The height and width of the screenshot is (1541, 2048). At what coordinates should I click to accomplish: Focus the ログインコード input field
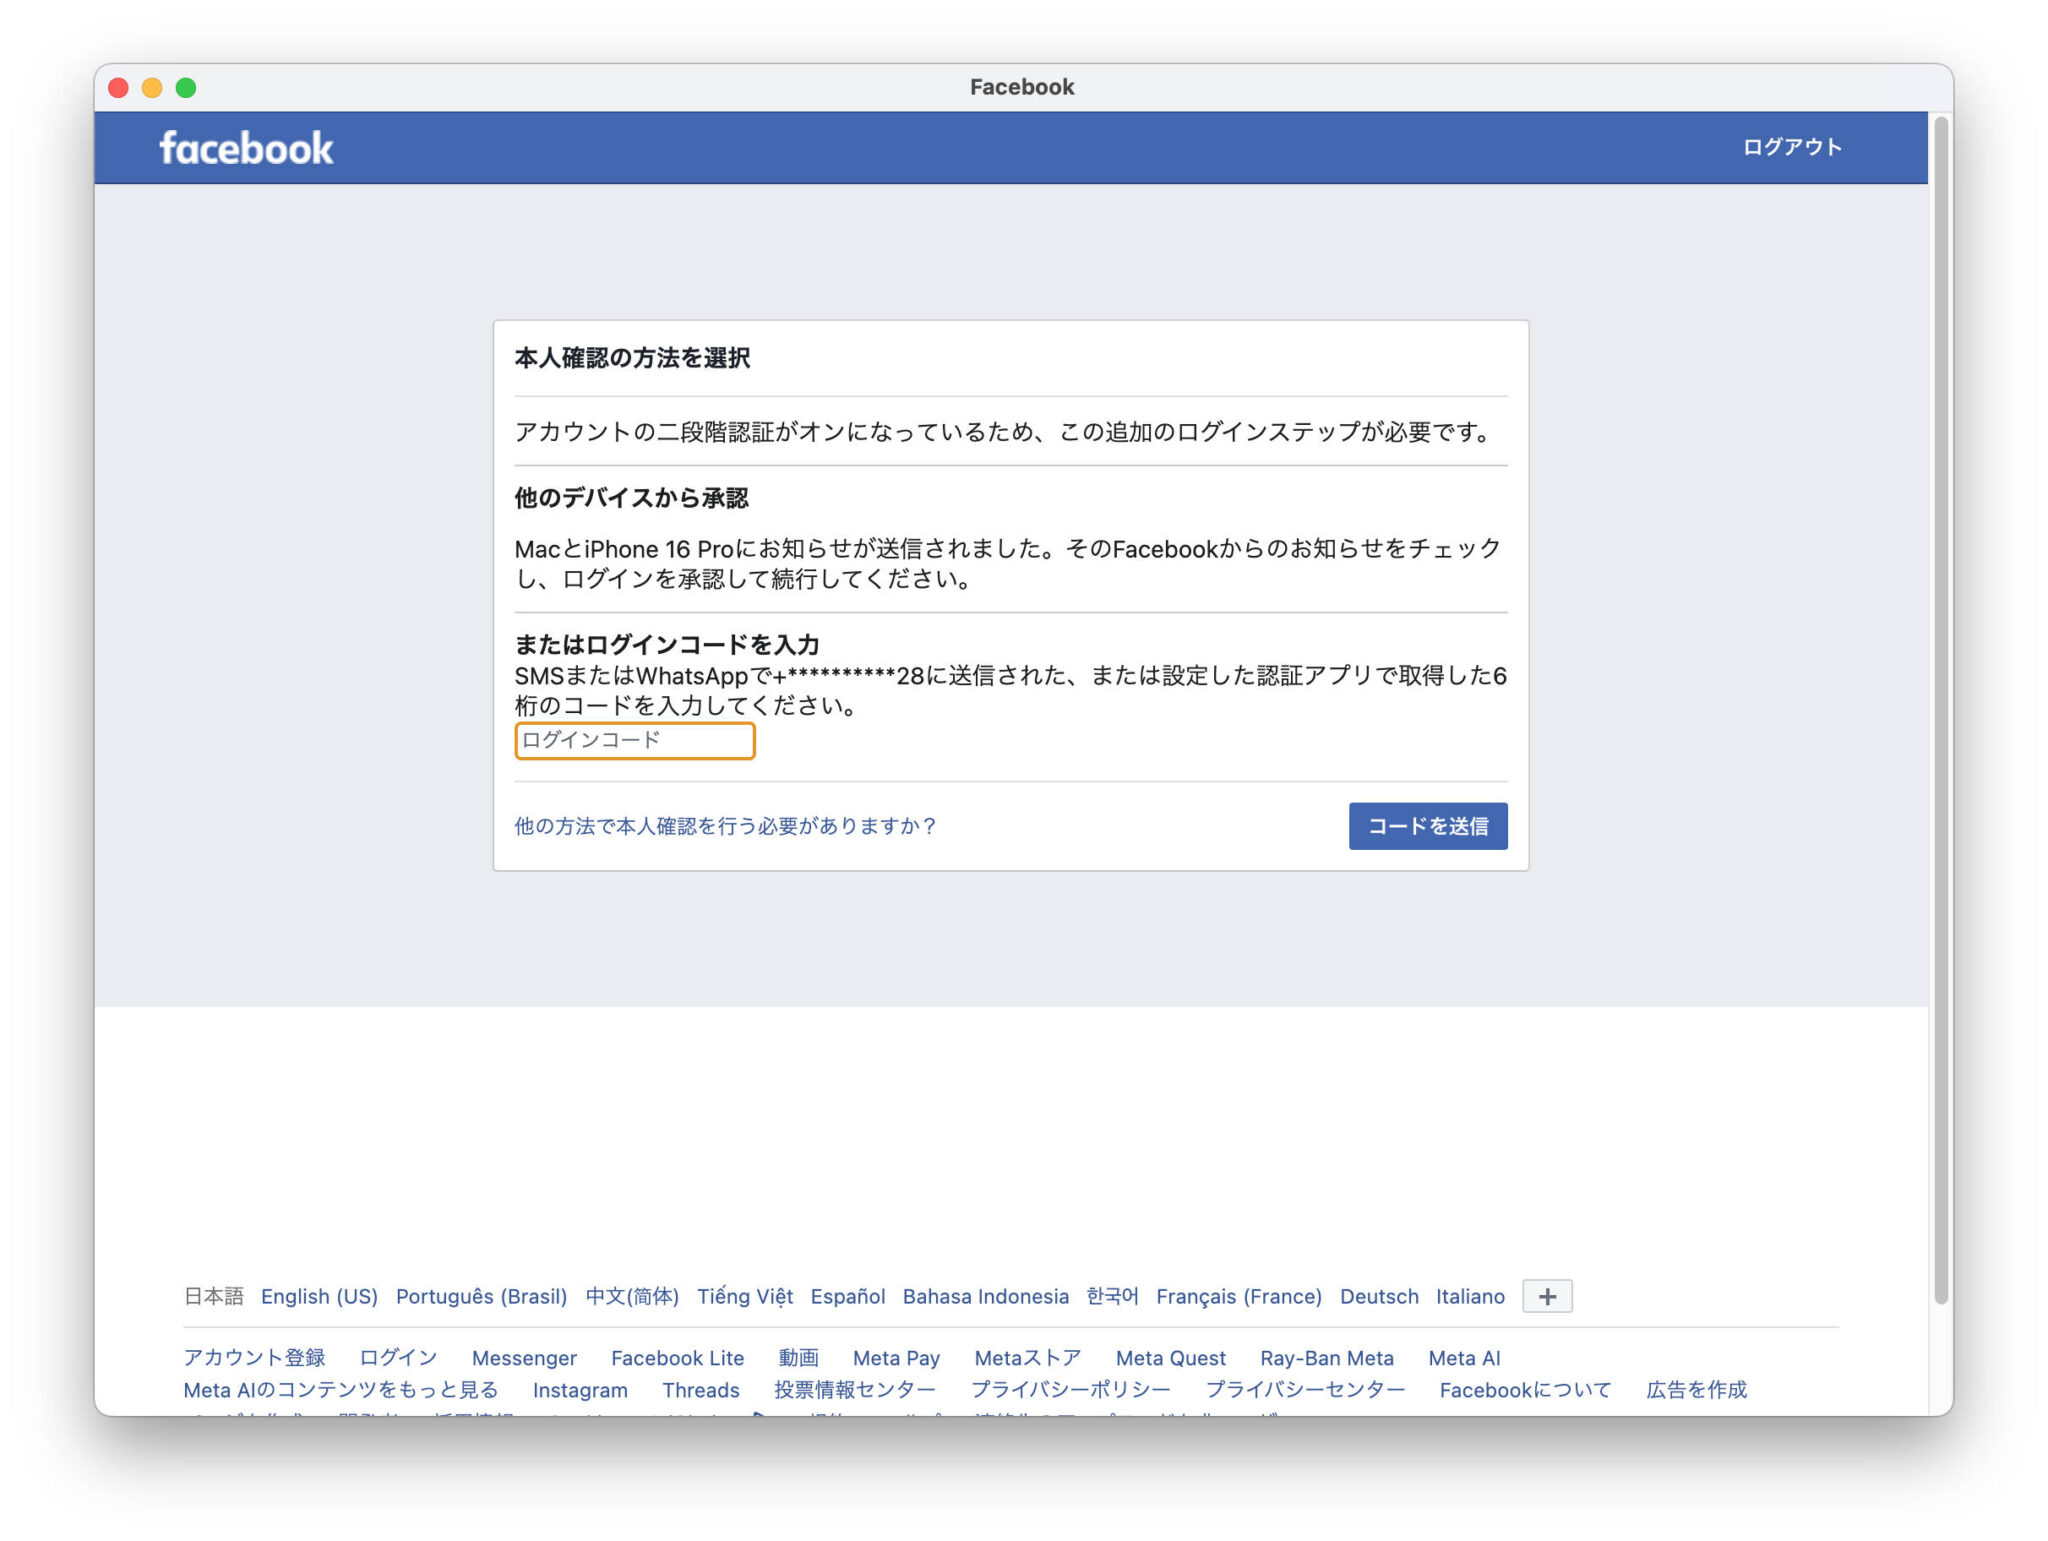click(634, 740)
